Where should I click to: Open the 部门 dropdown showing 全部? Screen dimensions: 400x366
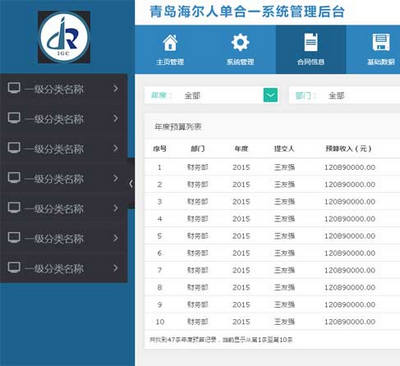(344, 95)
